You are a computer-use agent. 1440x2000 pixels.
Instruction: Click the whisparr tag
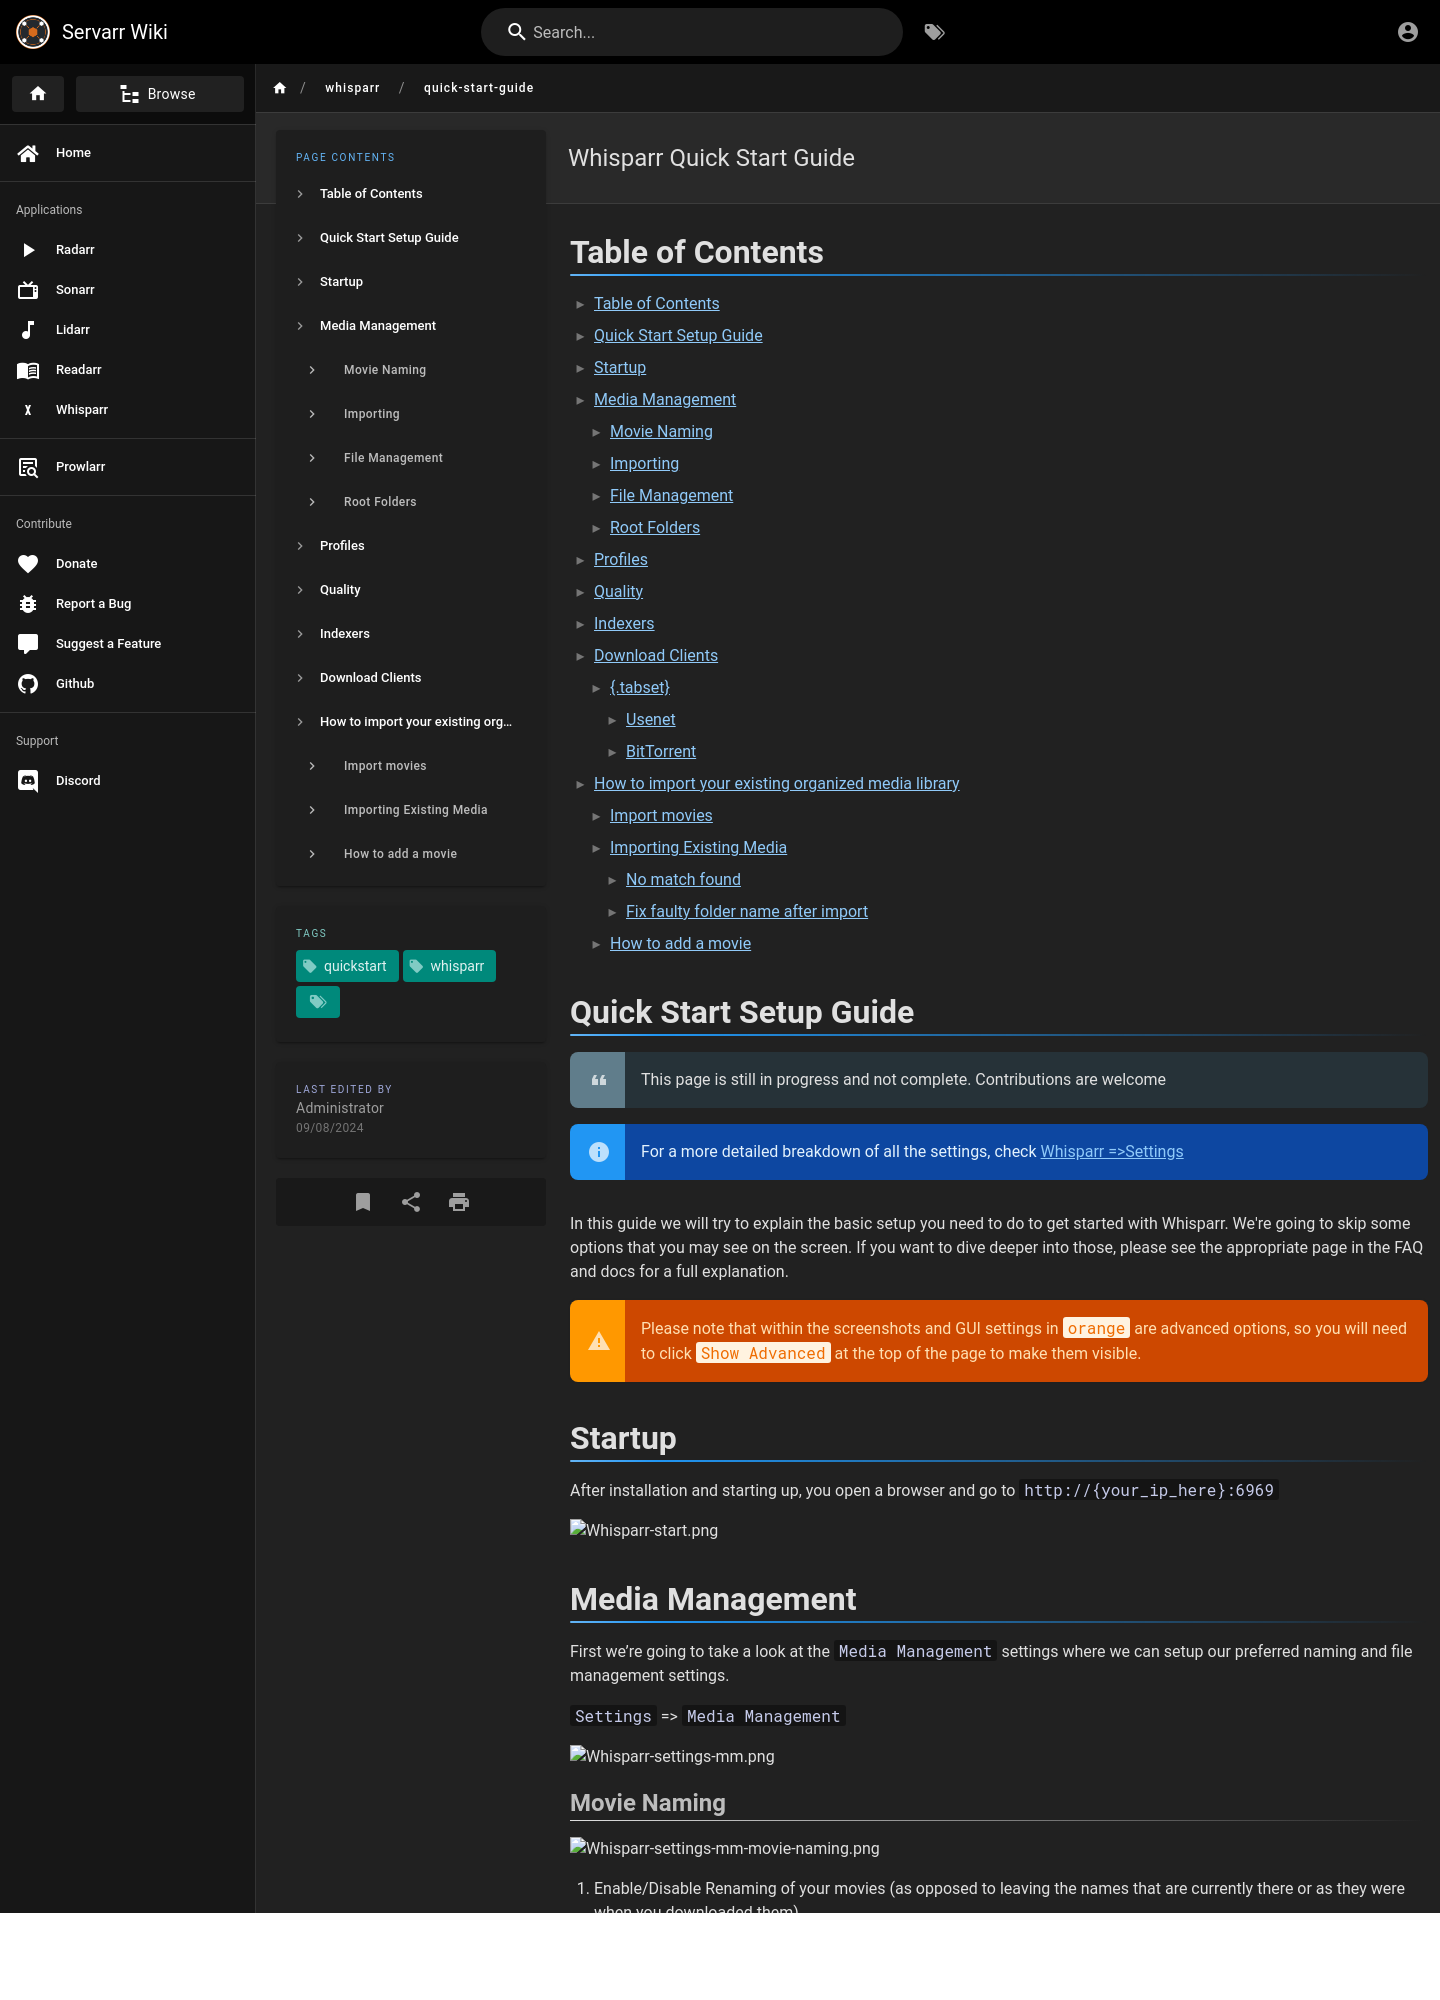pos(449,966)
